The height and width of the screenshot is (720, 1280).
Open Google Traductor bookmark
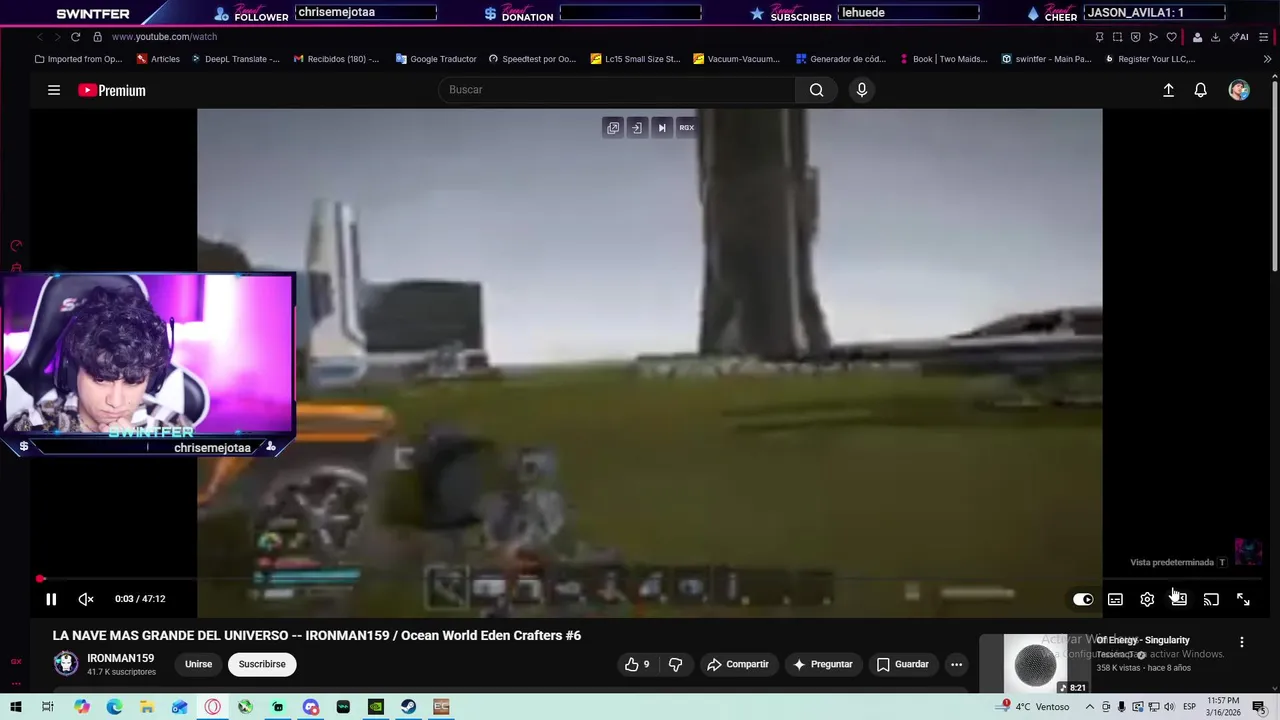pyautogui.click(x=436, y=59)
